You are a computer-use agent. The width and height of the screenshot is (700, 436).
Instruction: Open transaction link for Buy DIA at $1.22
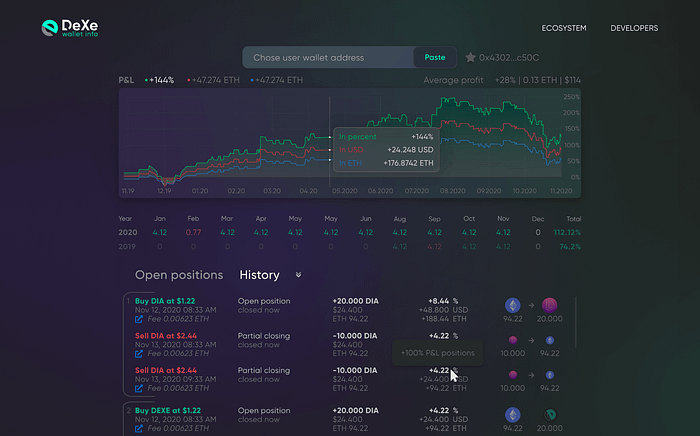[x=139, y=319]
